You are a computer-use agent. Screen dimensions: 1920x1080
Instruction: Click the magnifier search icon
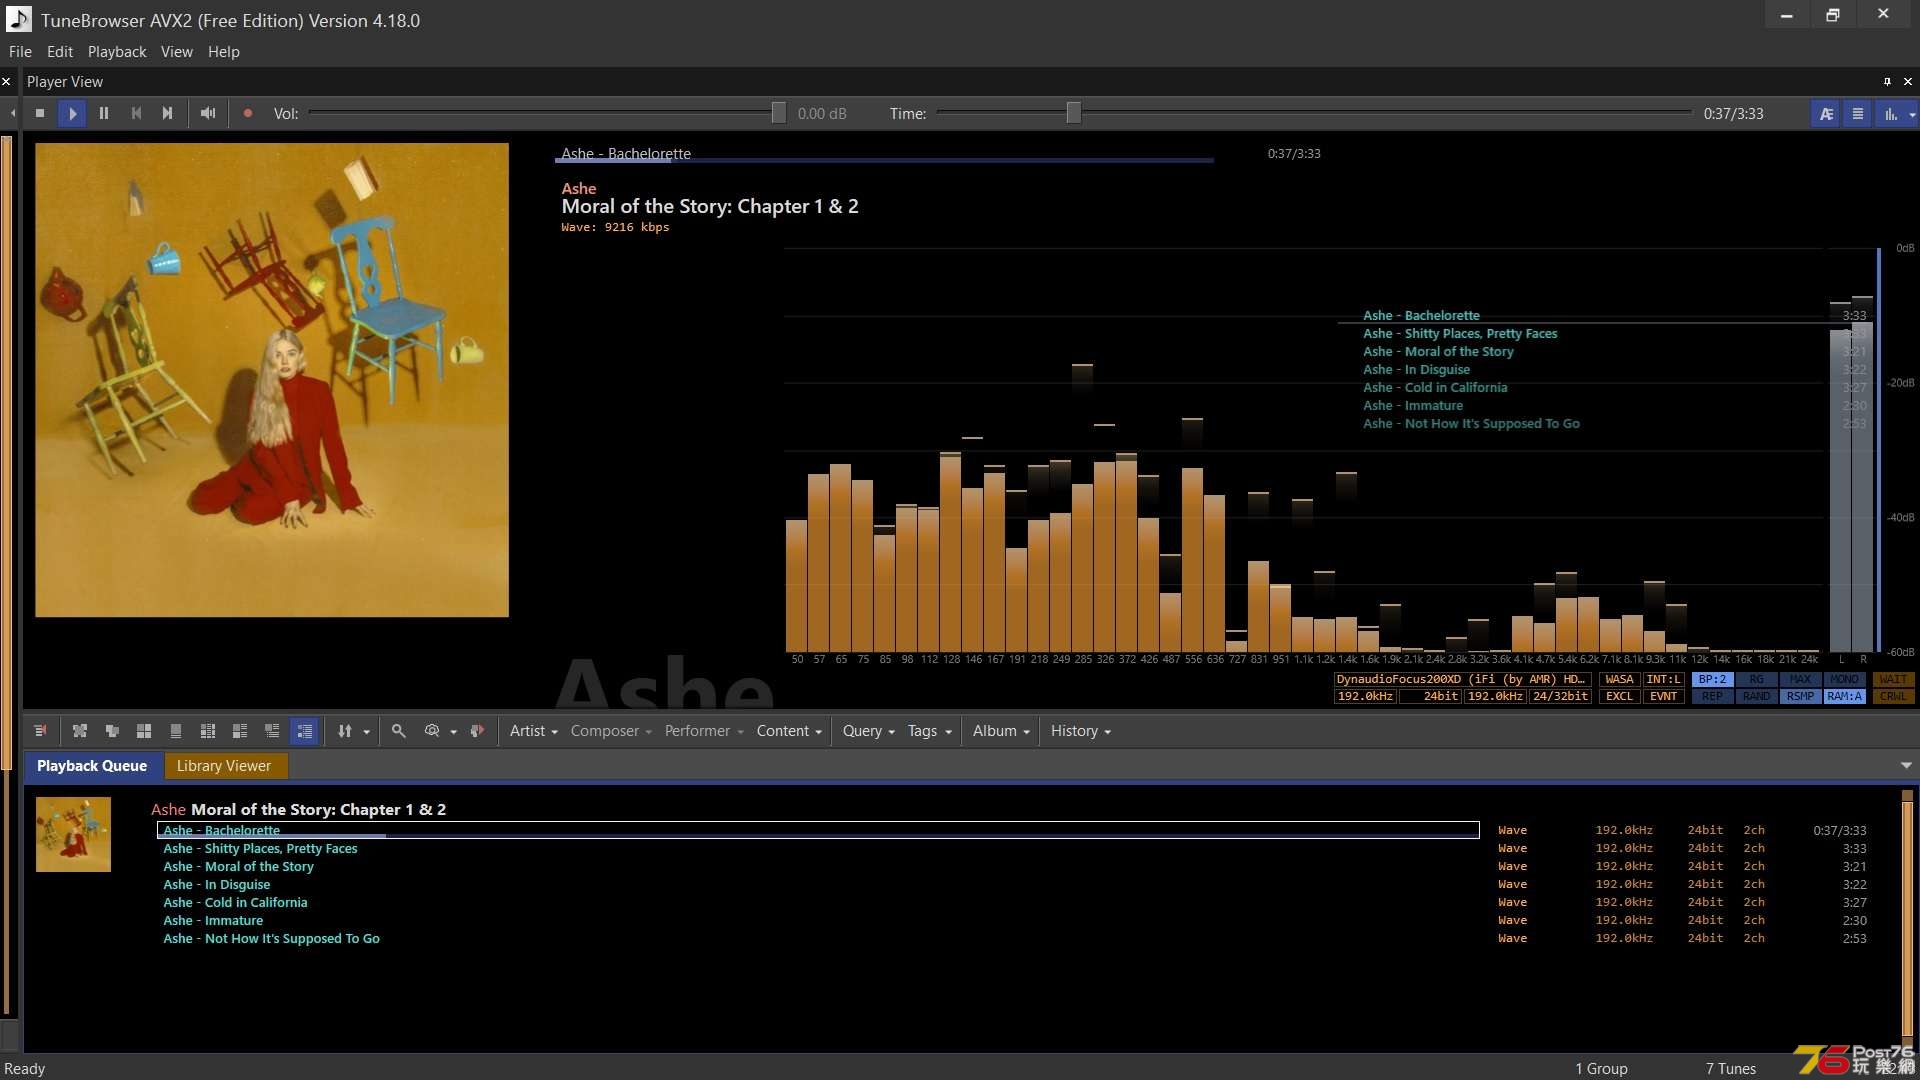[398, 731]
